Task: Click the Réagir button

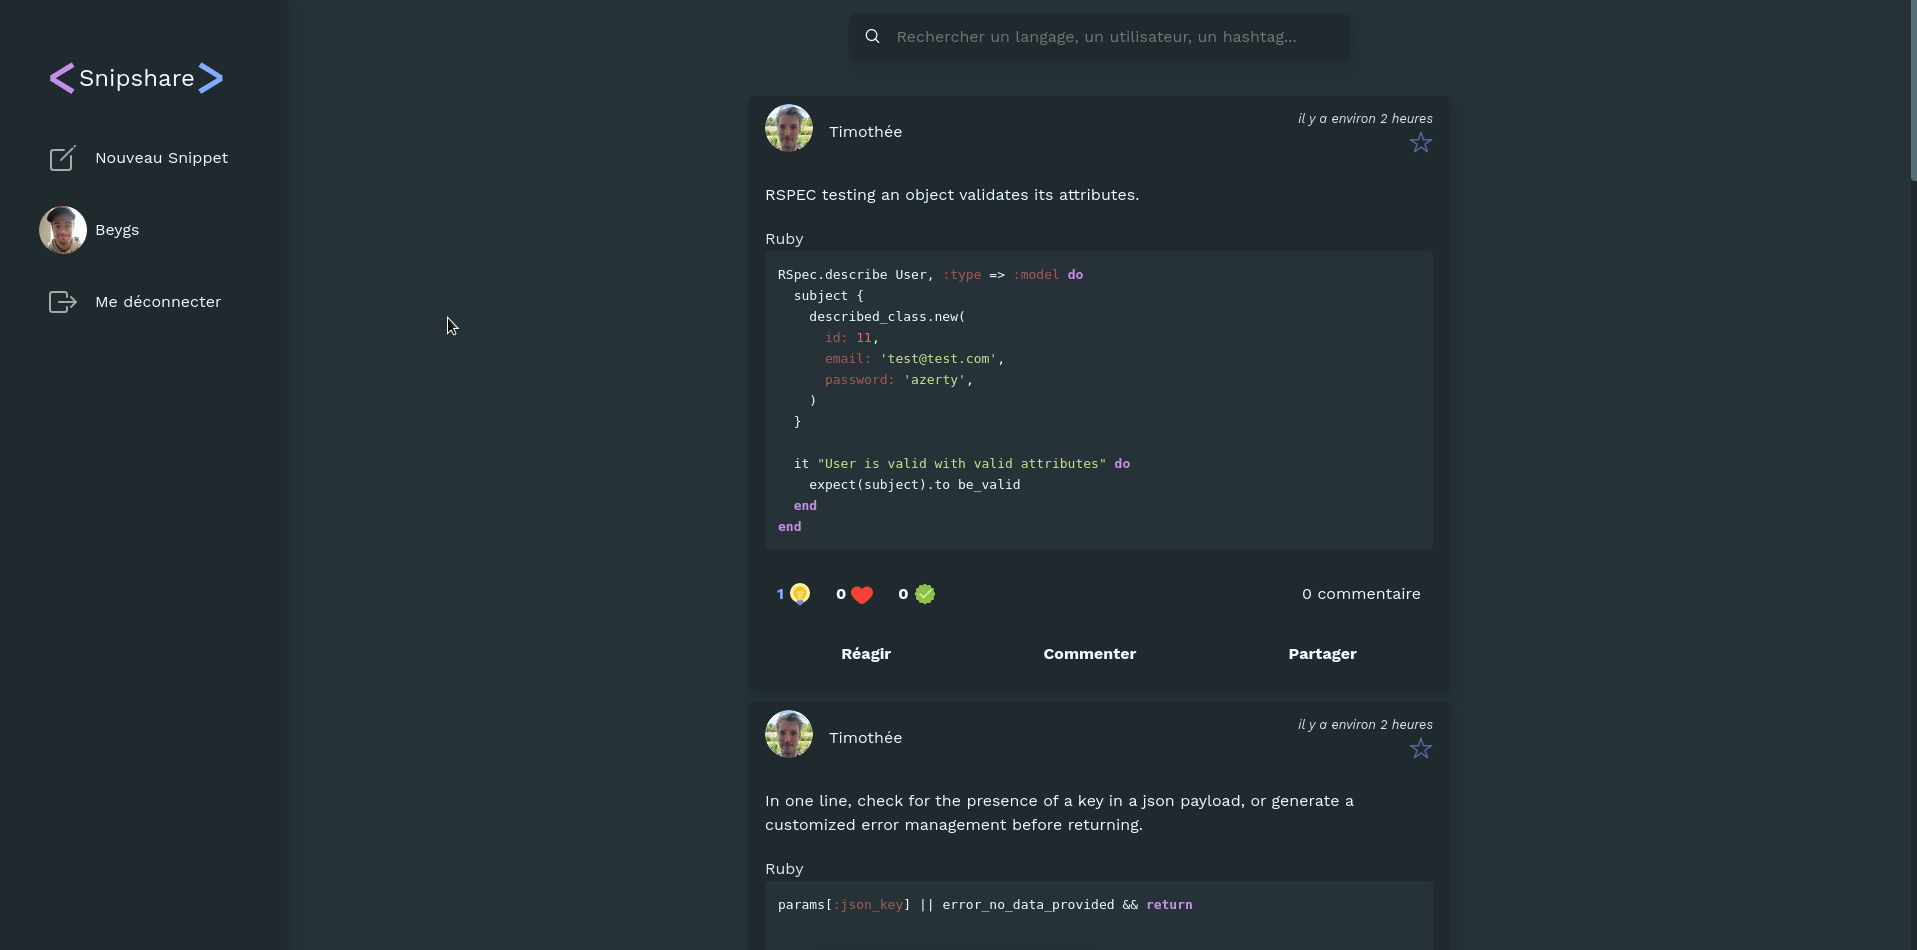Action: point(866,654)
